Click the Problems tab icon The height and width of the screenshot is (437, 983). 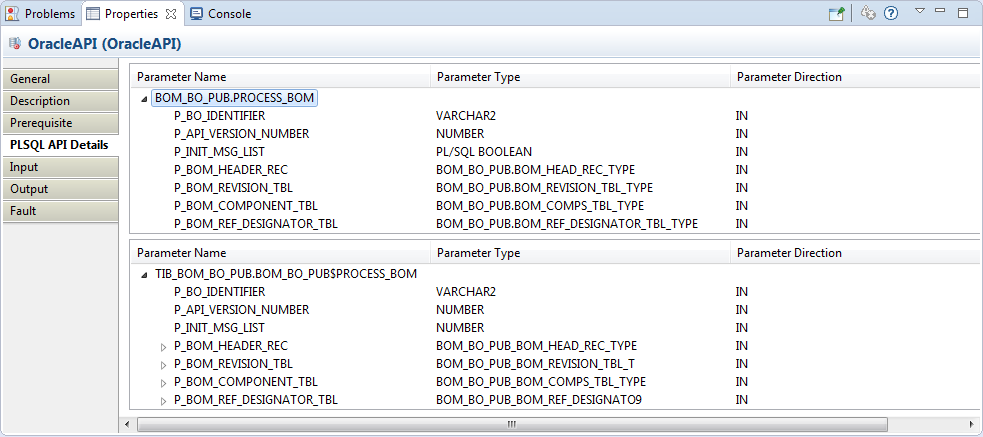click(x=13, y=13)
